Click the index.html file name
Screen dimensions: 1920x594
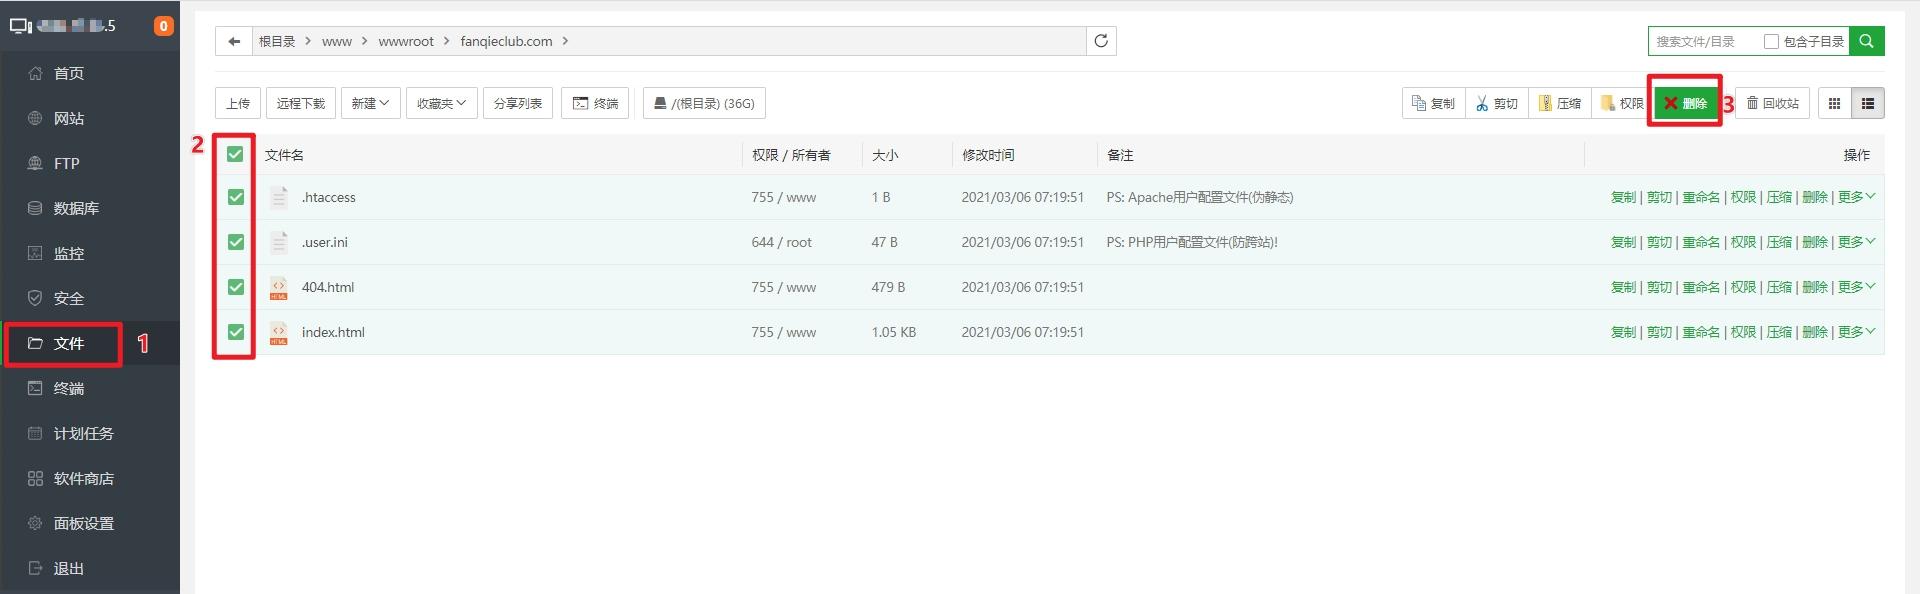coord(333,332)
